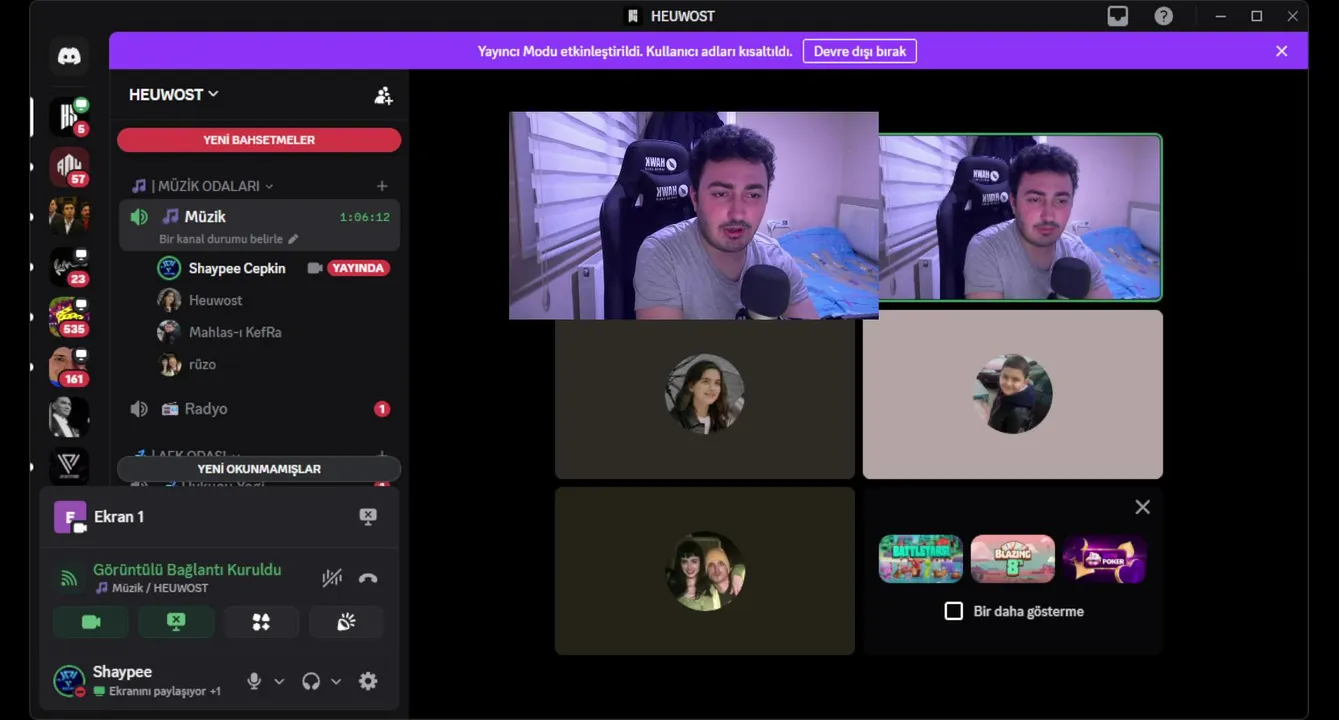Select the server icon with 23 badge
The width and height of the screenshot is (1339, 720).
click(x=69, y=267)
